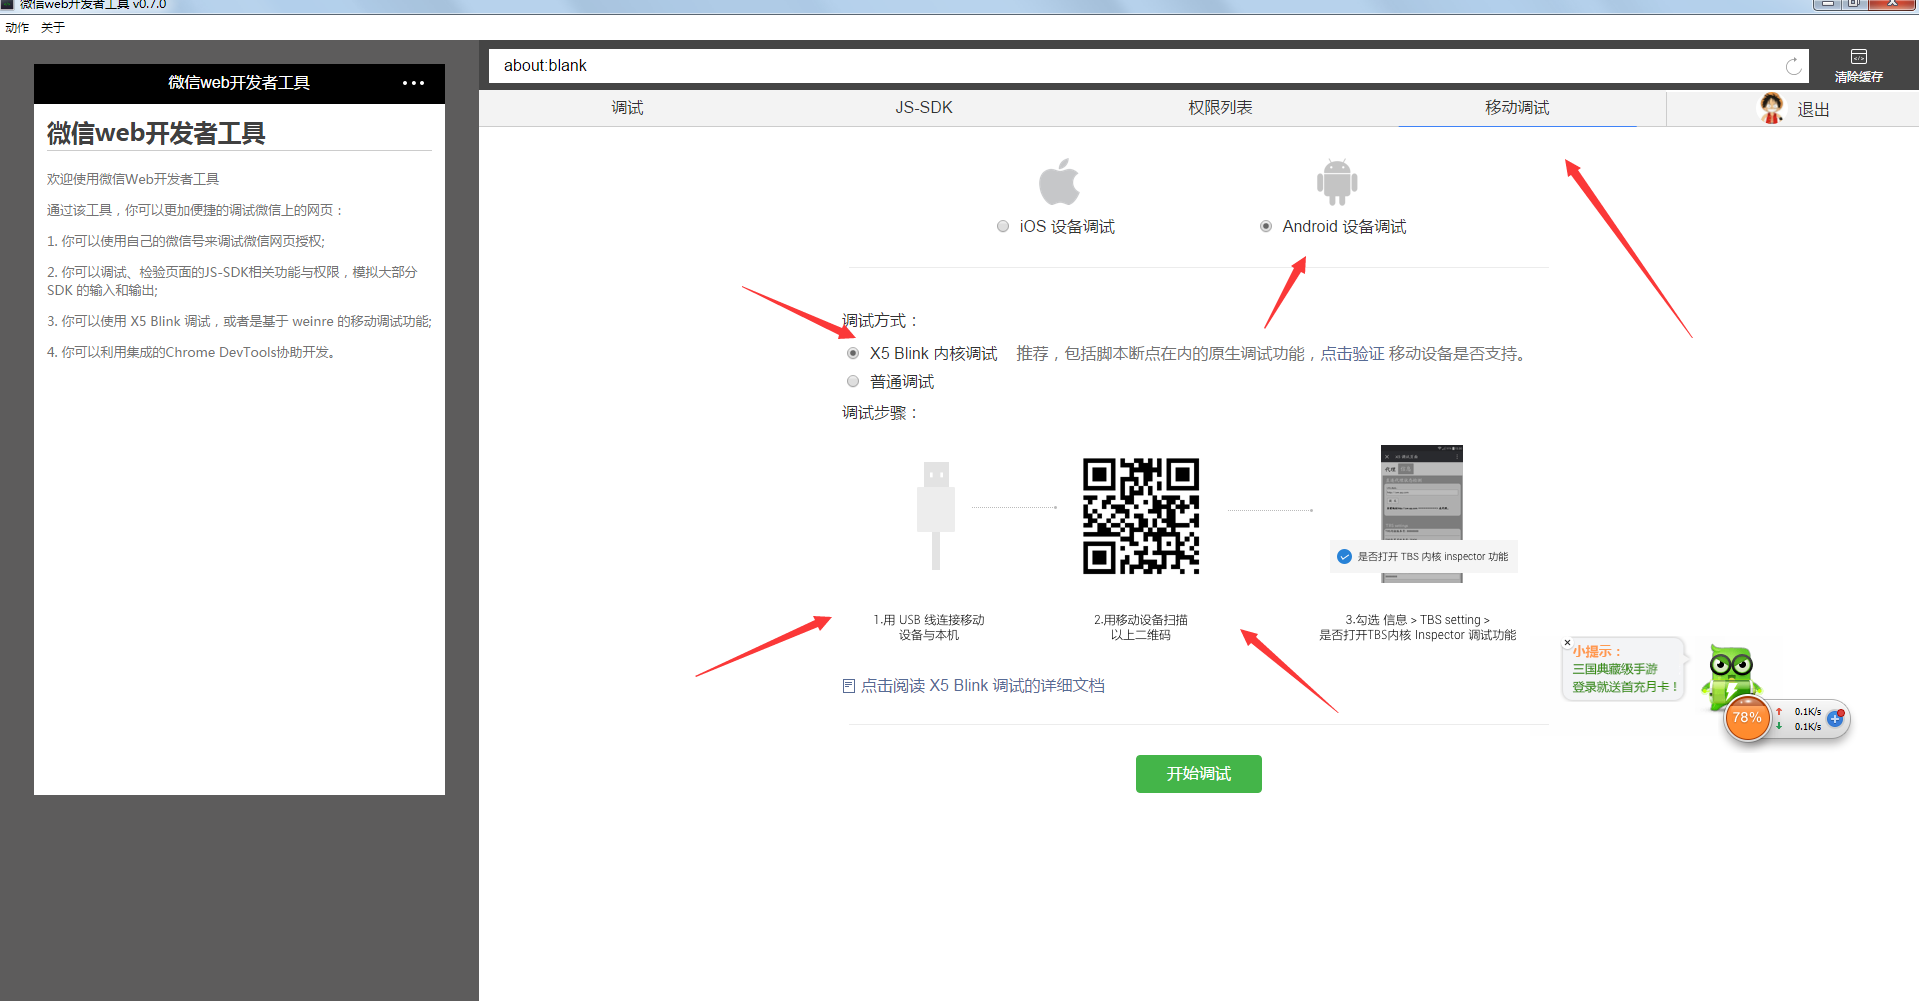This screenshot has height=1001, width=1919.
Task: Click 点击验证 link to verify device support
Action: tap(1352, 354)
